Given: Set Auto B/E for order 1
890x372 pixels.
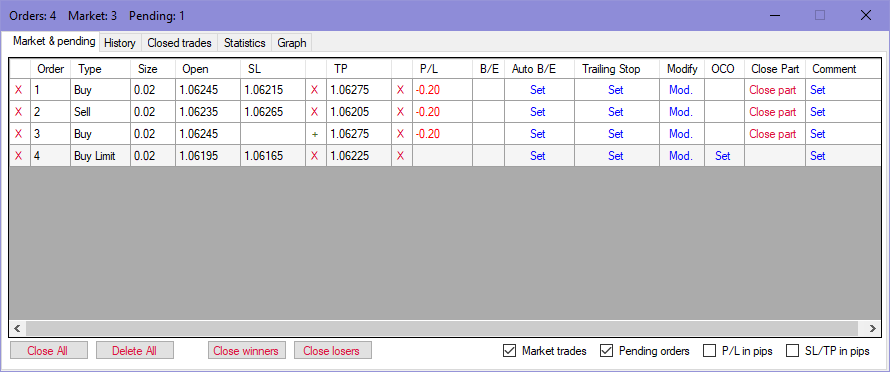Looking at the screenshot, I should point(538,90).
